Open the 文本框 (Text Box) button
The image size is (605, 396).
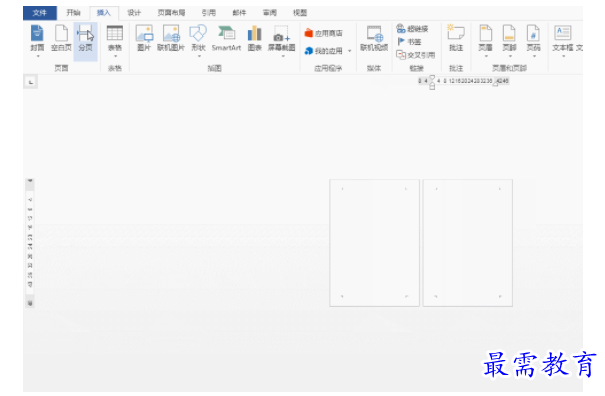(563, 38)
